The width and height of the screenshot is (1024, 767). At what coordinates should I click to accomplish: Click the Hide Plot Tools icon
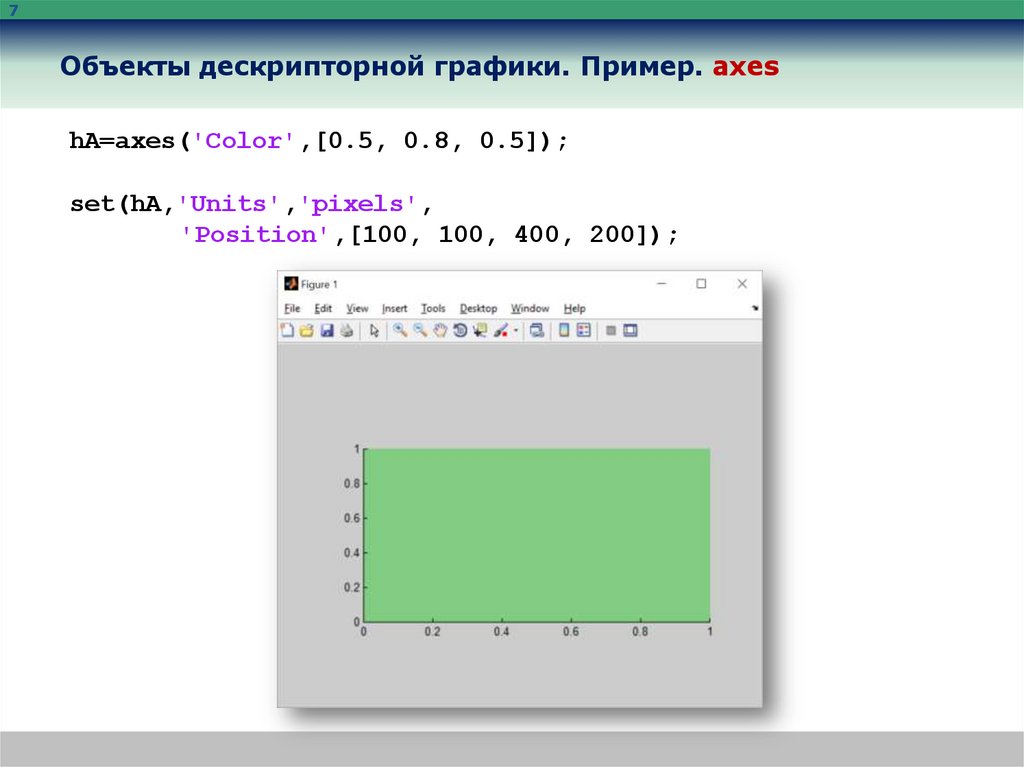point(611,331)
